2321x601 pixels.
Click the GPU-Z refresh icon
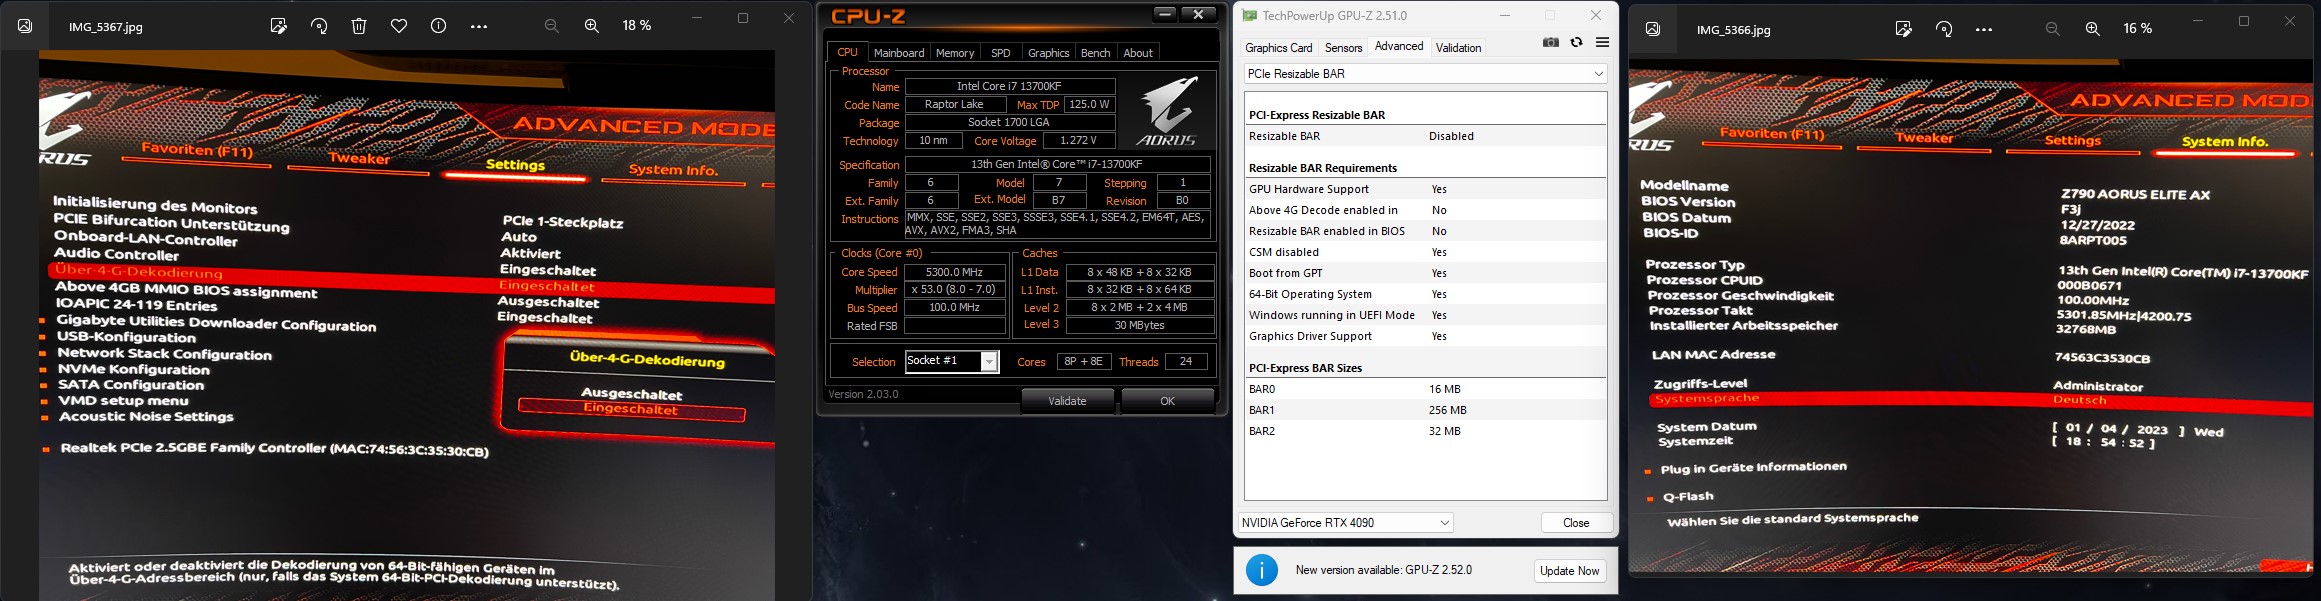coord(1577,42)
